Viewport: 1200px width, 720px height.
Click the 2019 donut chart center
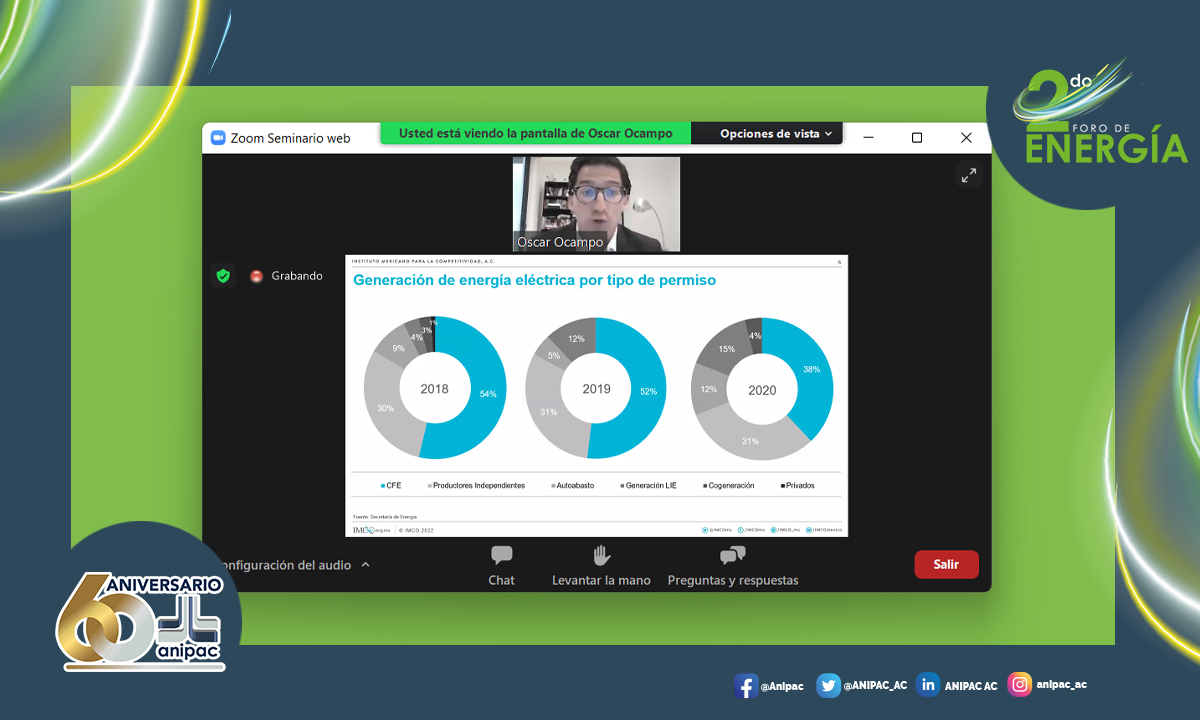click(x=596, y=389)
